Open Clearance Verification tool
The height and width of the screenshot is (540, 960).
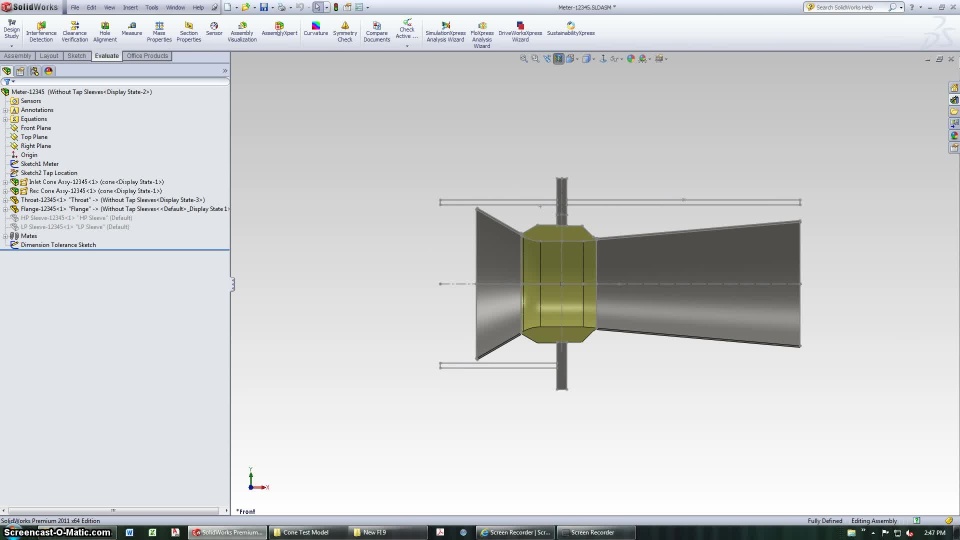coord(75,32)
